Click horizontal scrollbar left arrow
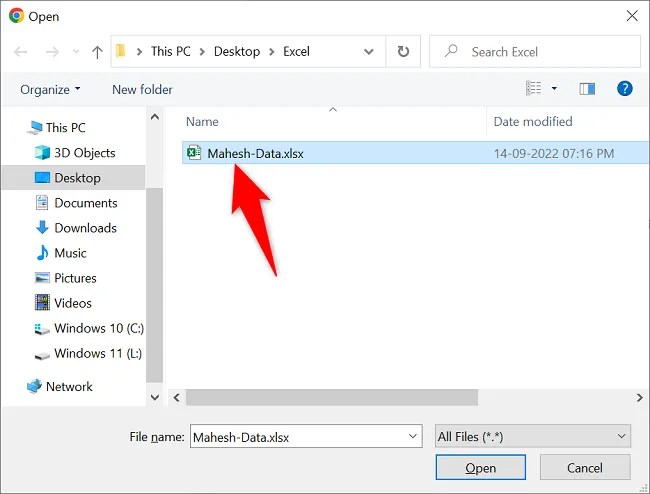This screenshot has height=494, width=650. pos(177,397)
